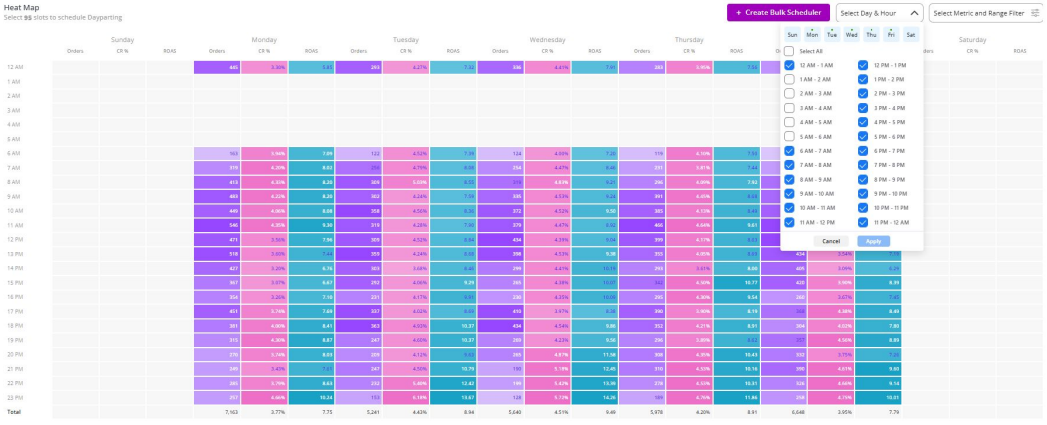Apply the day and hour selection
This screenshot has width=1047, height=425.
(873, 241)
